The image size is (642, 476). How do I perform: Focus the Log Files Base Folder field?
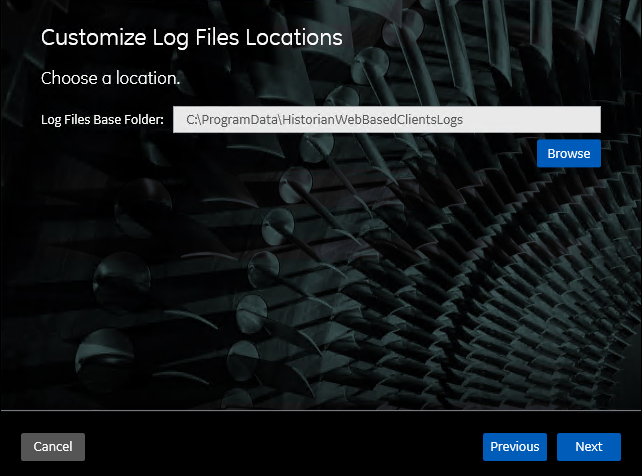[x=387, y=120]
